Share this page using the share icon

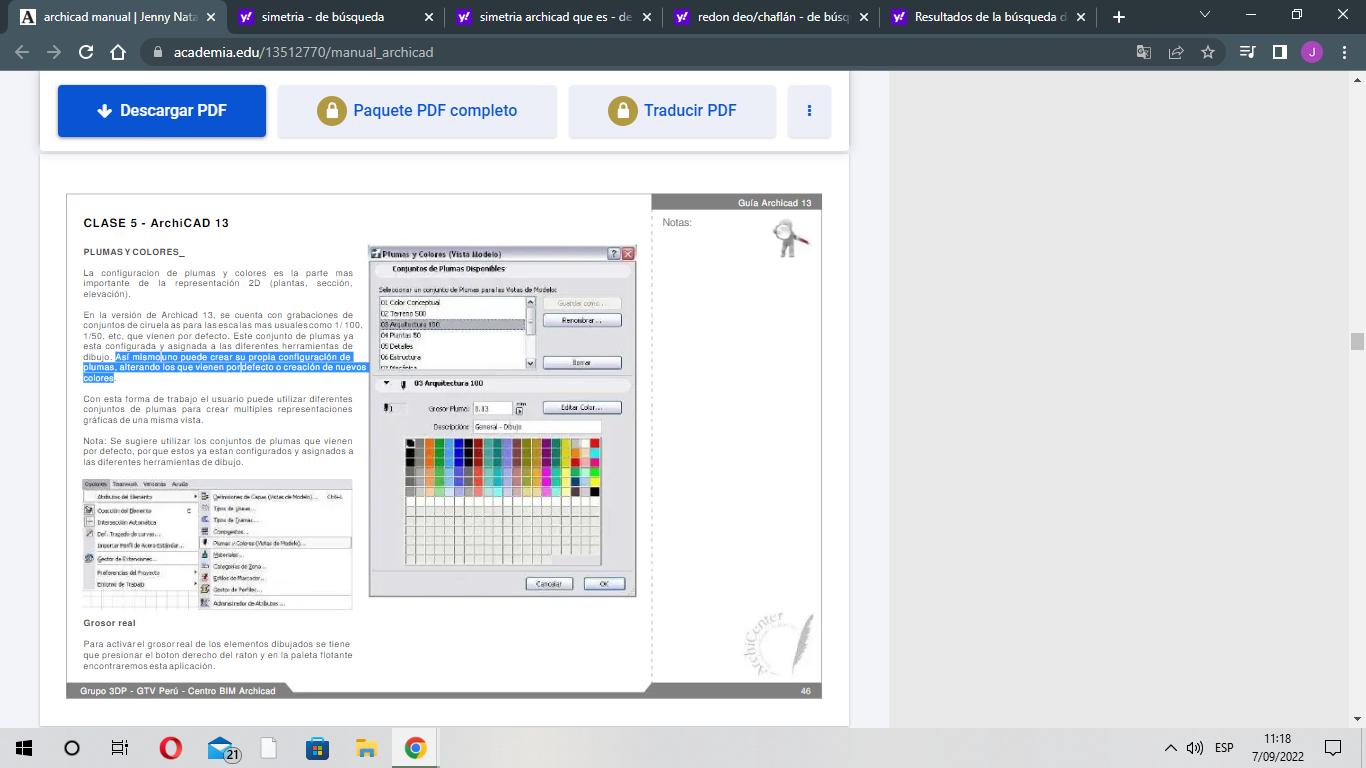1176,52
